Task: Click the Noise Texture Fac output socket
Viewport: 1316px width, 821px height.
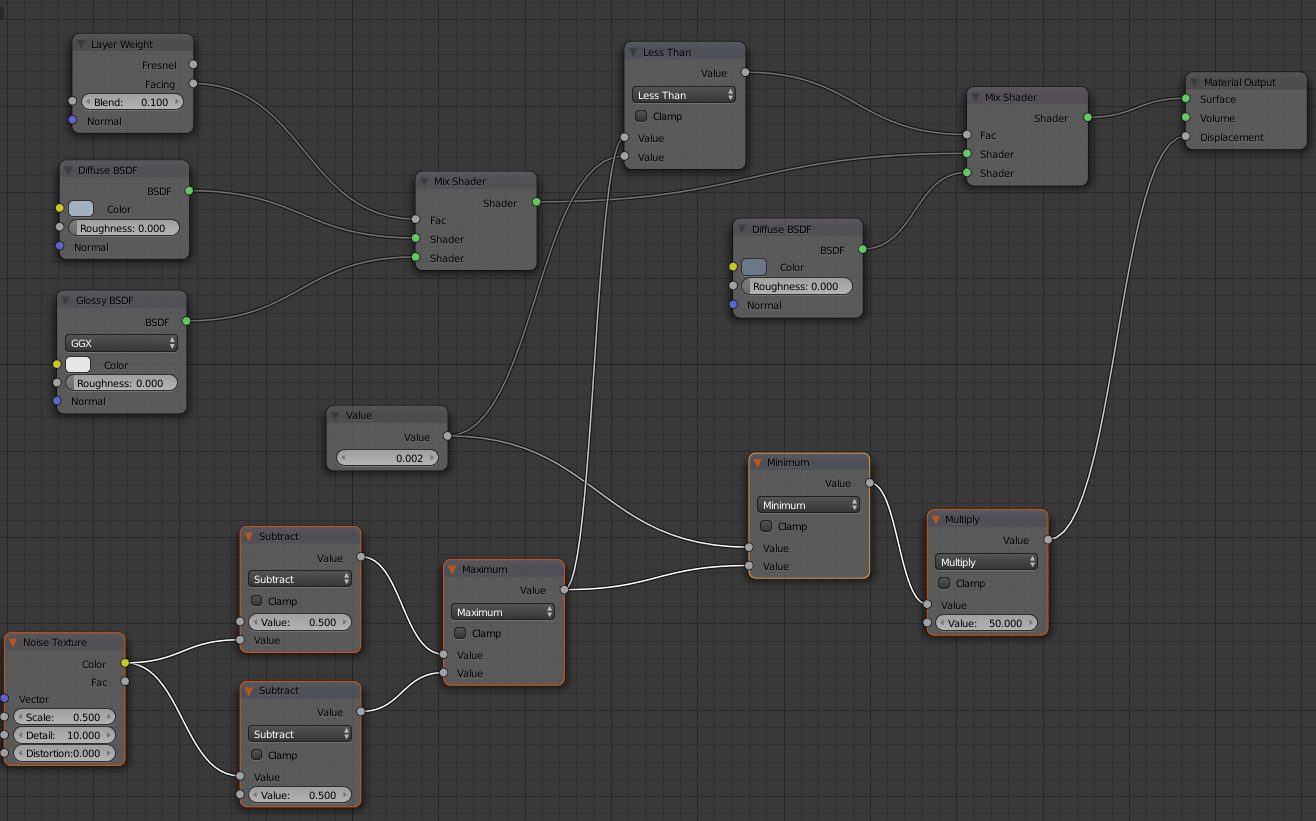Action: point(125,682)
